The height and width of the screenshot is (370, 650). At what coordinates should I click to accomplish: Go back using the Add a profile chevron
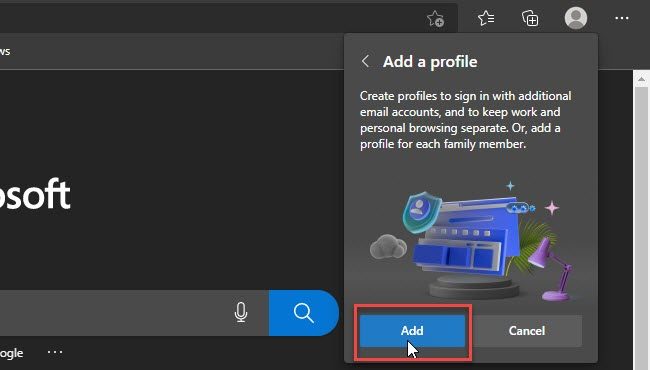coord(365,61)
